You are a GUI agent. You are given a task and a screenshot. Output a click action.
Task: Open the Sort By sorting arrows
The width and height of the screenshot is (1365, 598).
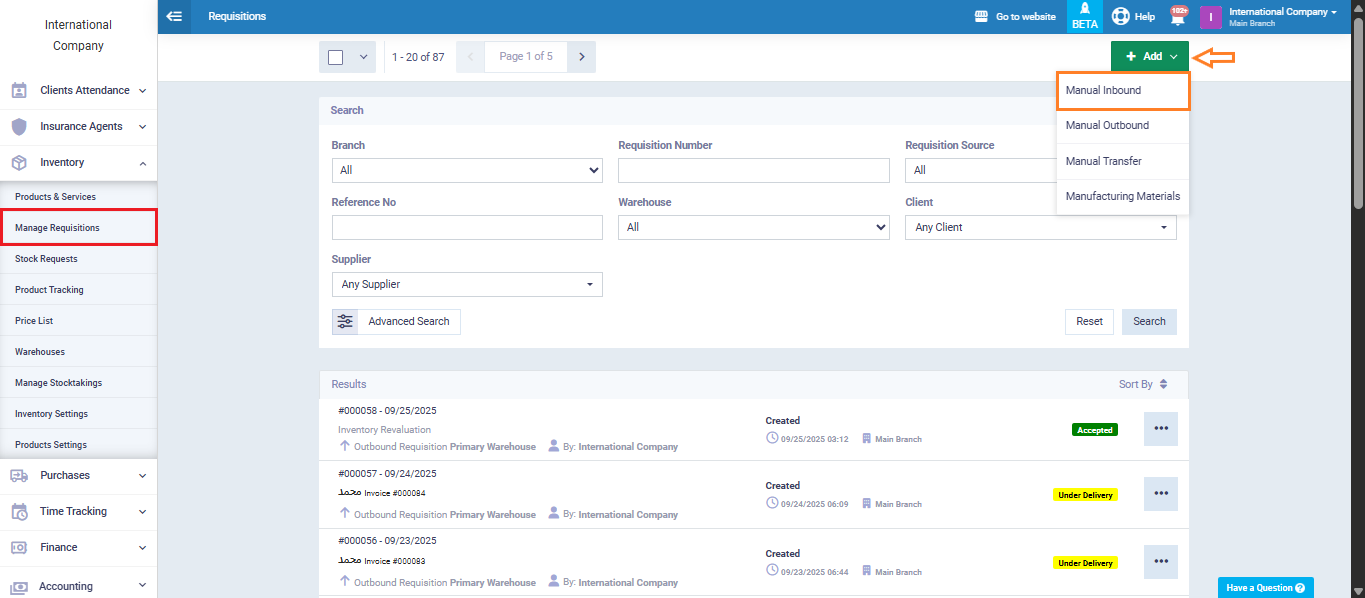1163,384
